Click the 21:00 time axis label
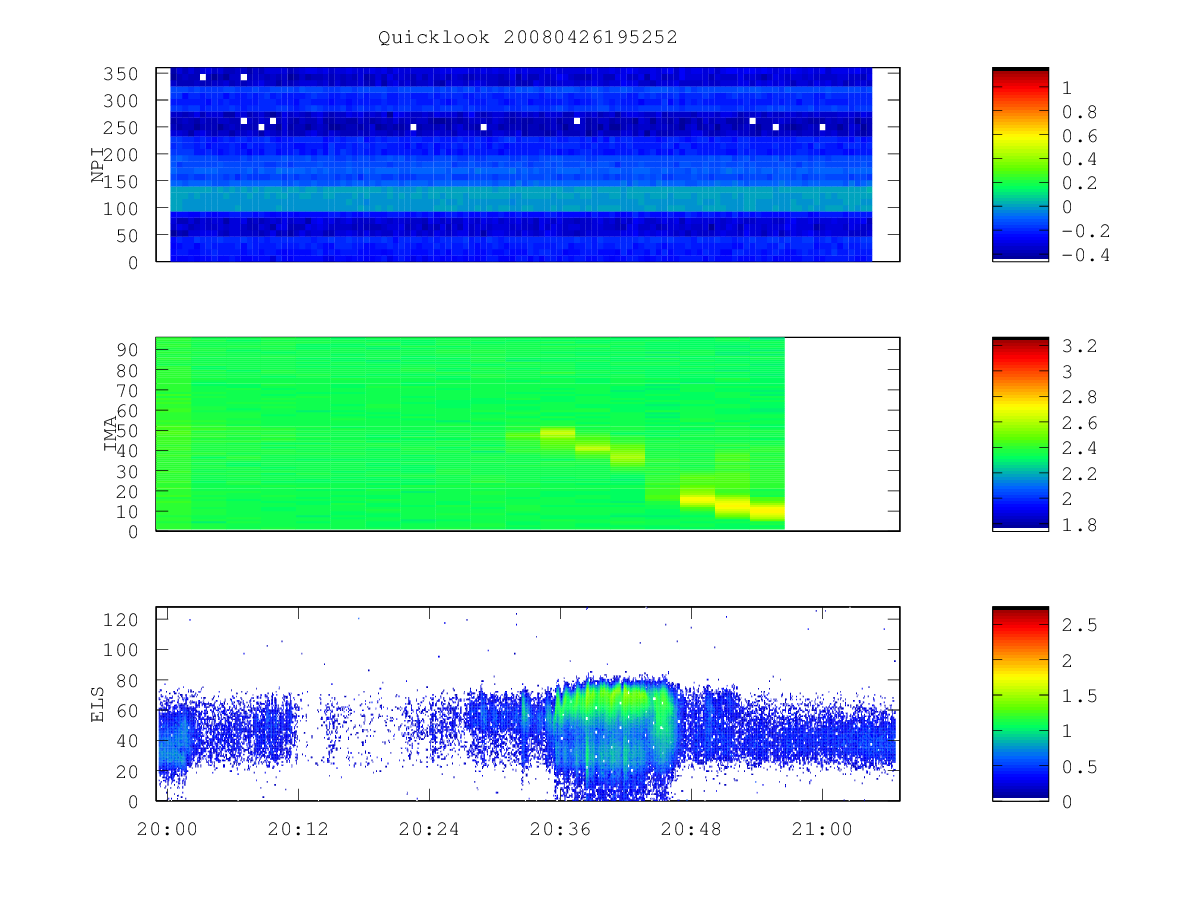 click(823, 829)
